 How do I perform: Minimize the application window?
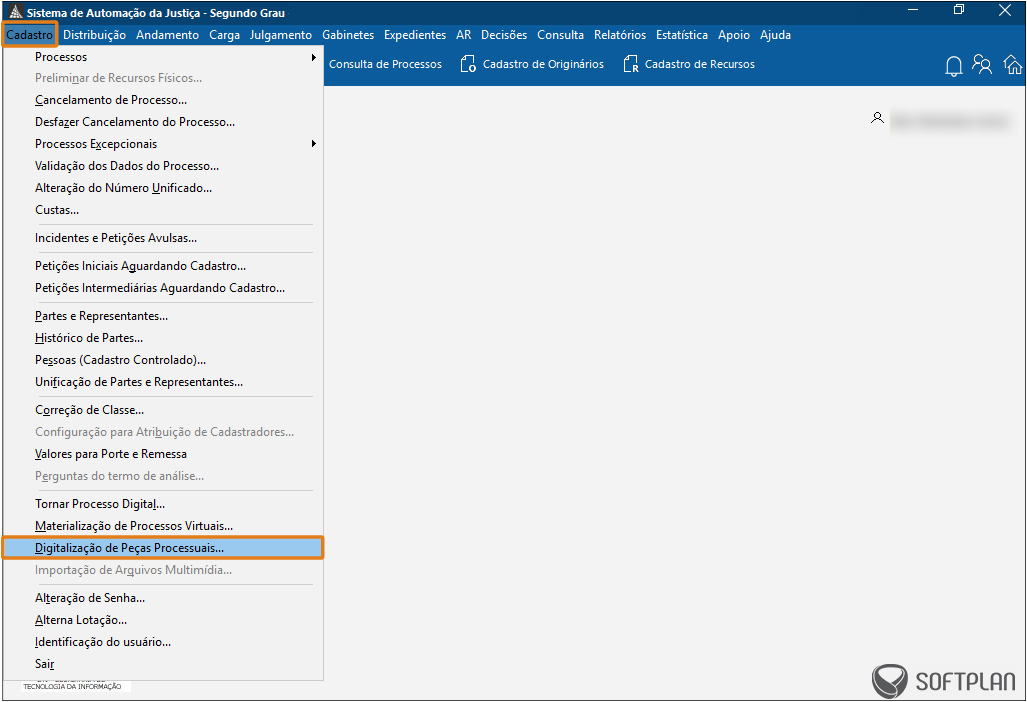pyautogui.click(x=913, y=10)
